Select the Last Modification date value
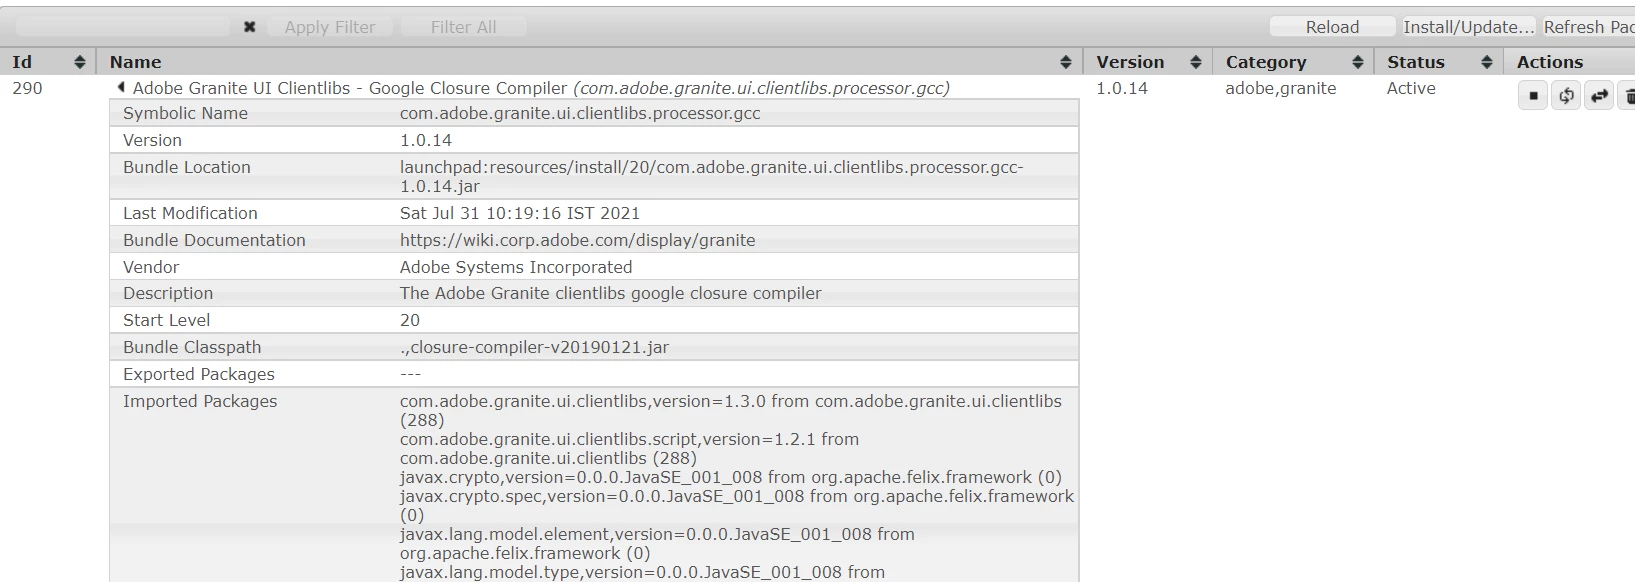1635x582 pixels. tap(520, 213)
